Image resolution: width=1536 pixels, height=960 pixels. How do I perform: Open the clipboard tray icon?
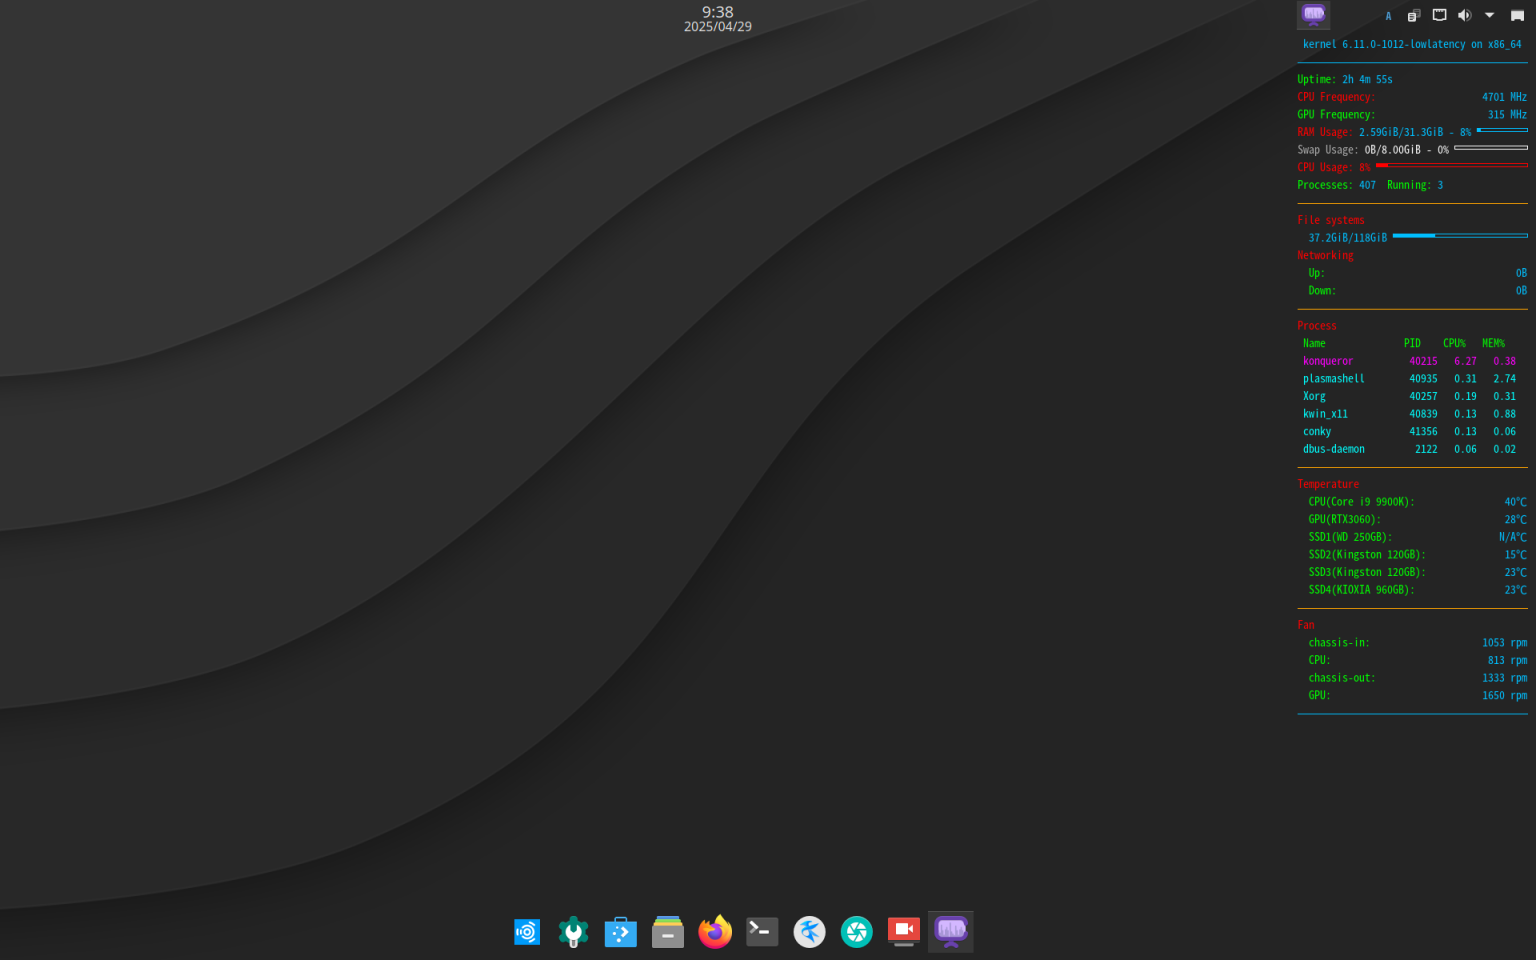click(1414, 16)
